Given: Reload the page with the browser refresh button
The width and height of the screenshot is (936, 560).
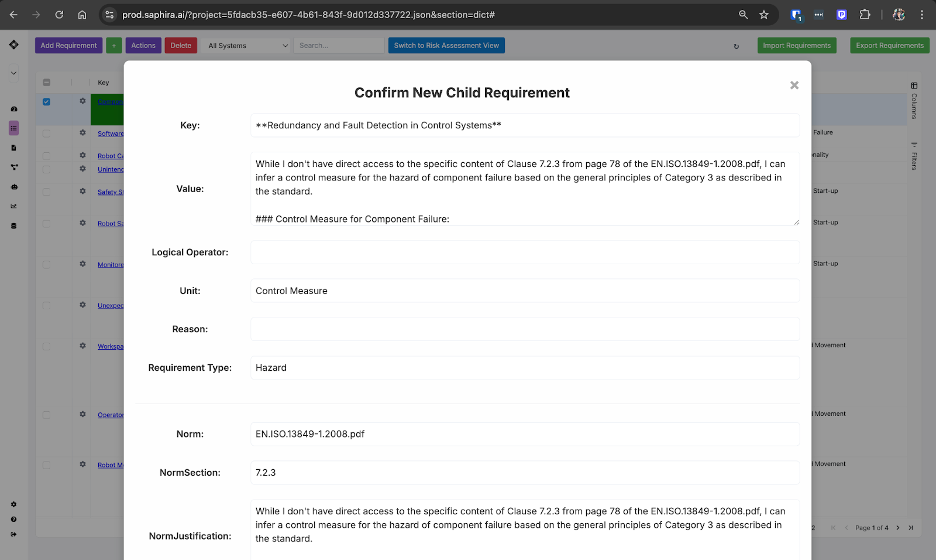Looking at the screenshot, I should tap(59, 15).
